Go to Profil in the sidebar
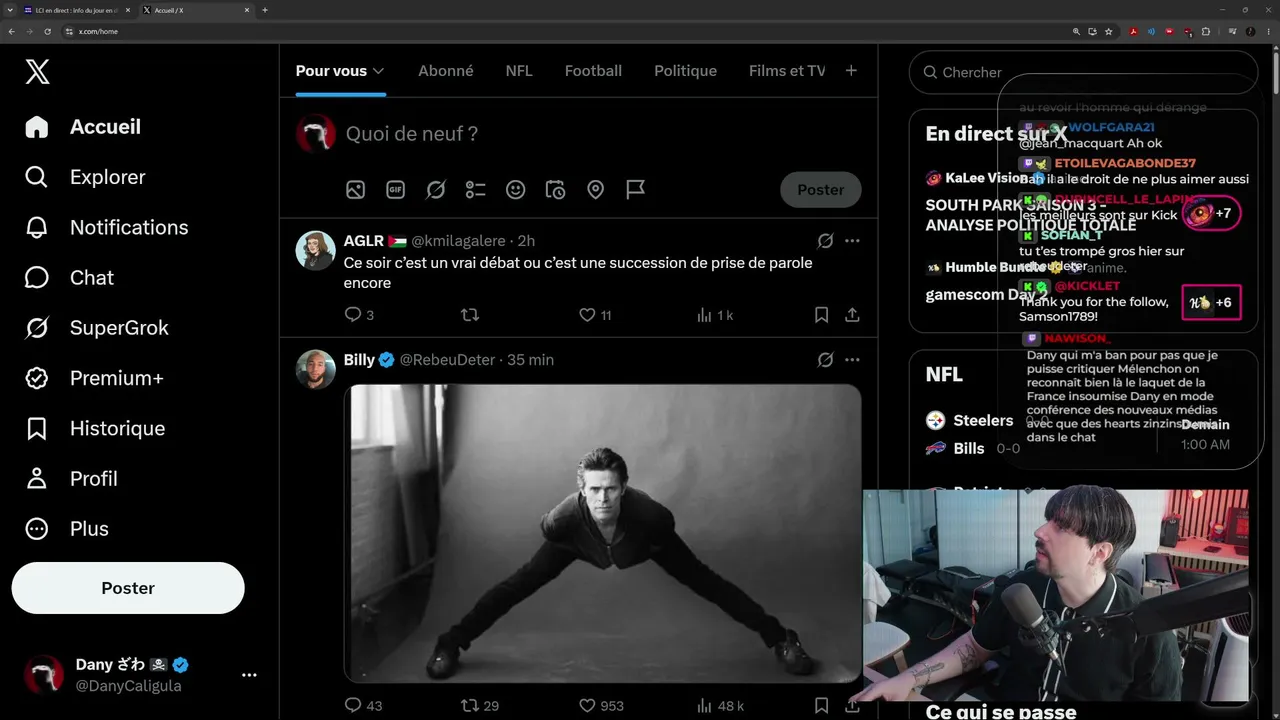Viewport: 1280px width, 720px height. tap(71, 478)
